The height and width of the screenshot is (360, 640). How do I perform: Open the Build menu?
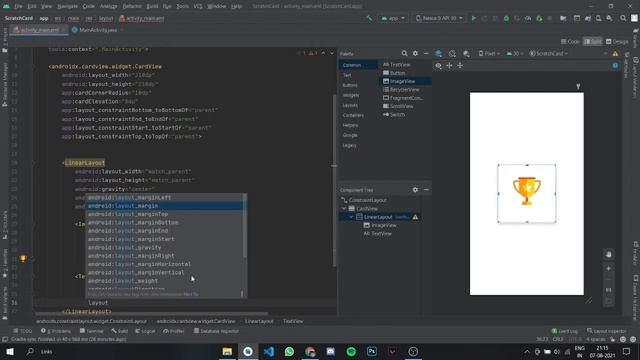click(152, 6)
